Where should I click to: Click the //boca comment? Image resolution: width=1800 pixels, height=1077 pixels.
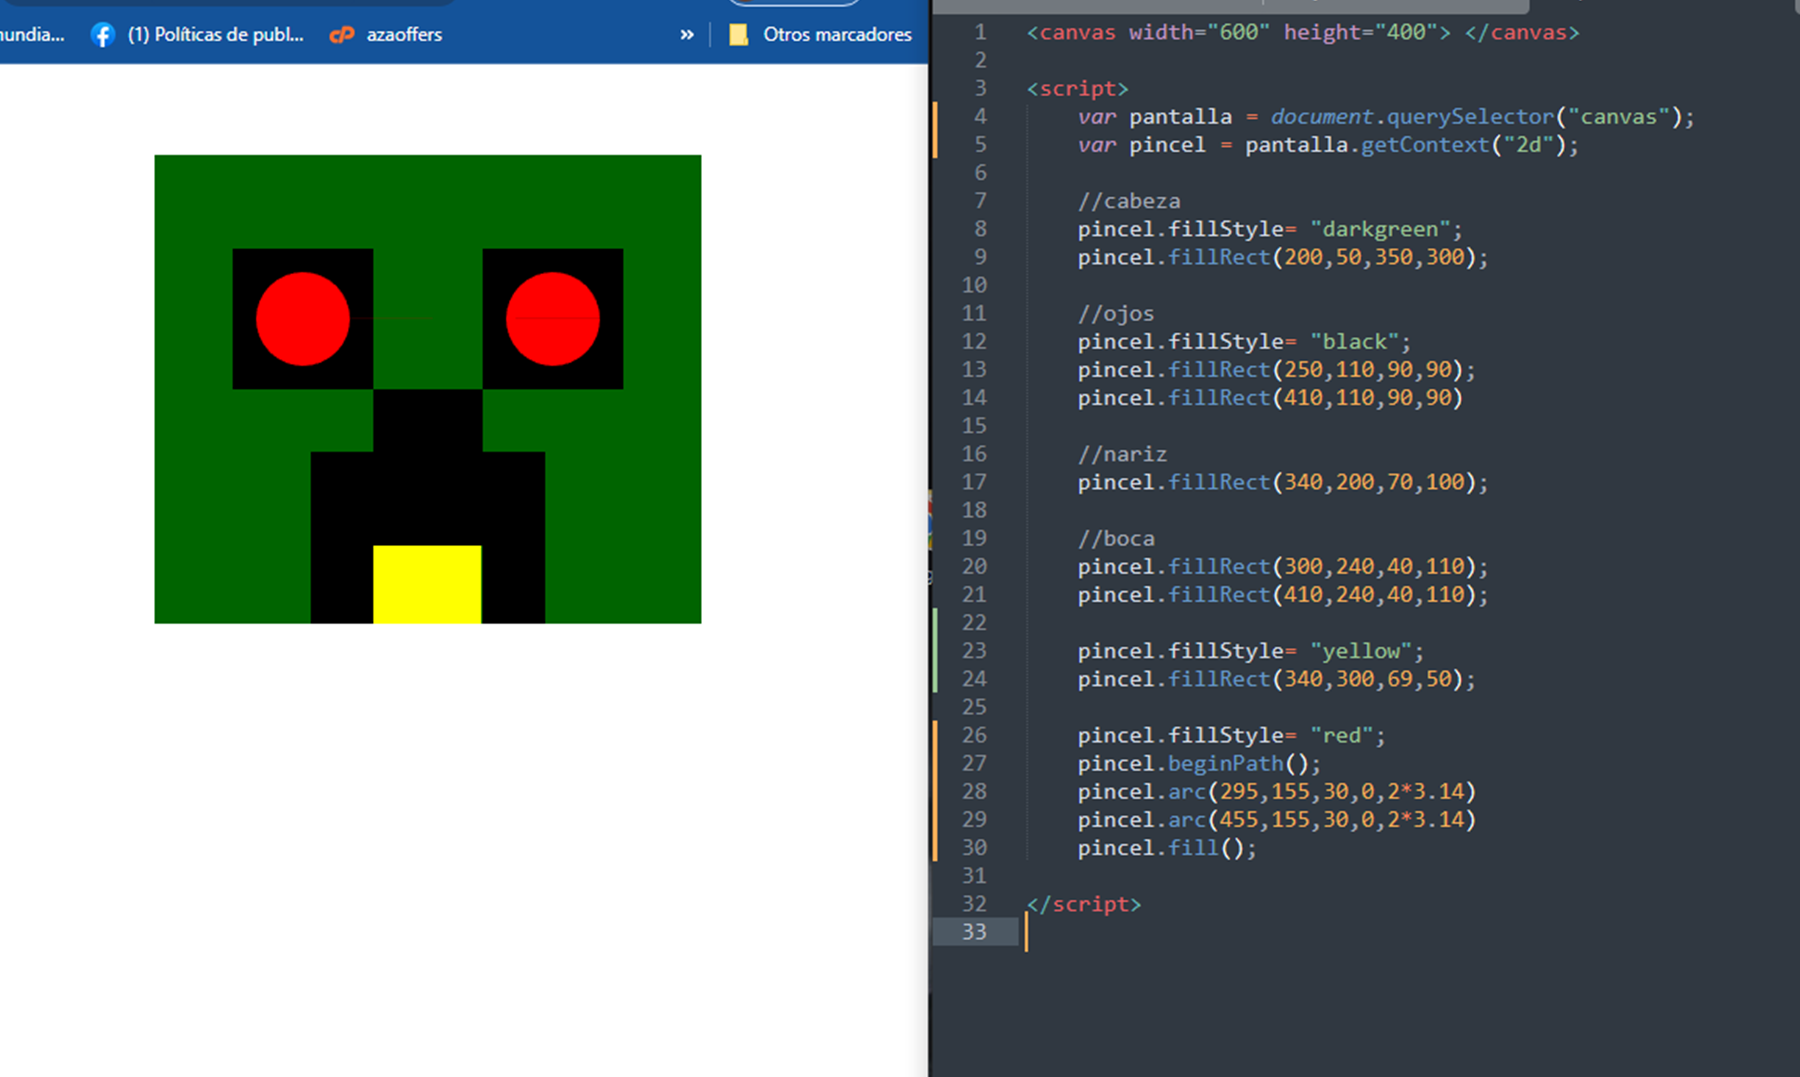(1116, 538)
